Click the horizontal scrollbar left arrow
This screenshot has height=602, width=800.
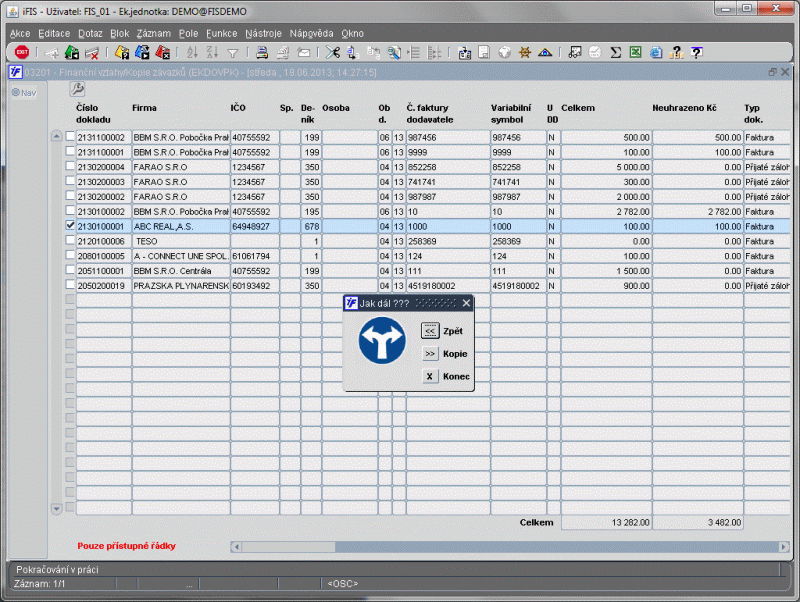pyautogui.click(x=236, y=547)
